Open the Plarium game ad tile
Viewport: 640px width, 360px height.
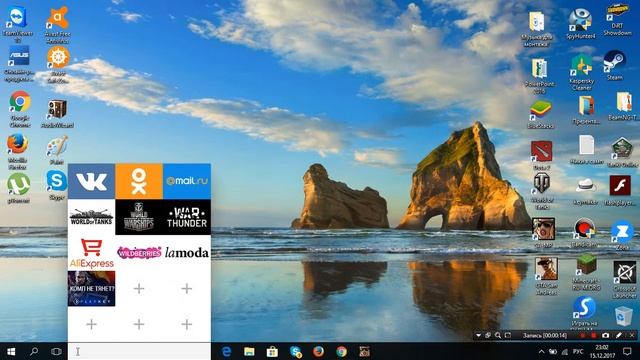pyautogui.click(x=91, y=289)
